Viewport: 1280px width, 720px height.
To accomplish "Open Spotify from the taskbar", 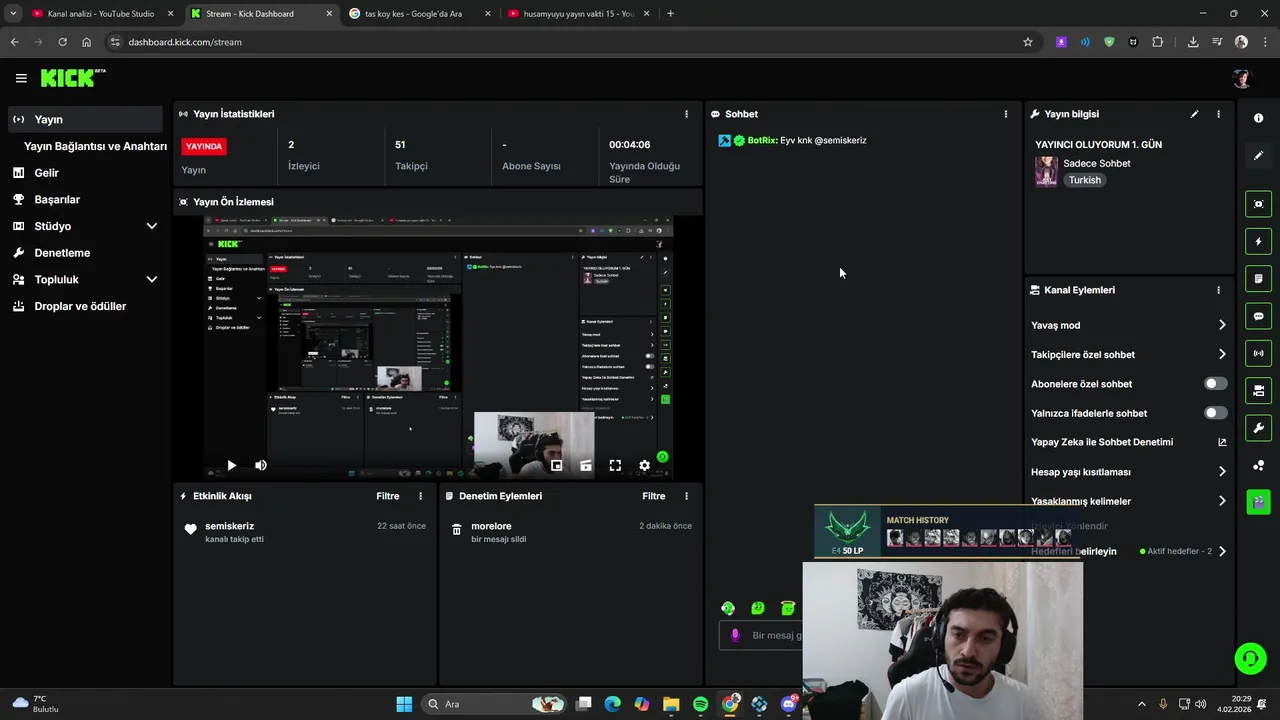I will (x=700, y=704).
